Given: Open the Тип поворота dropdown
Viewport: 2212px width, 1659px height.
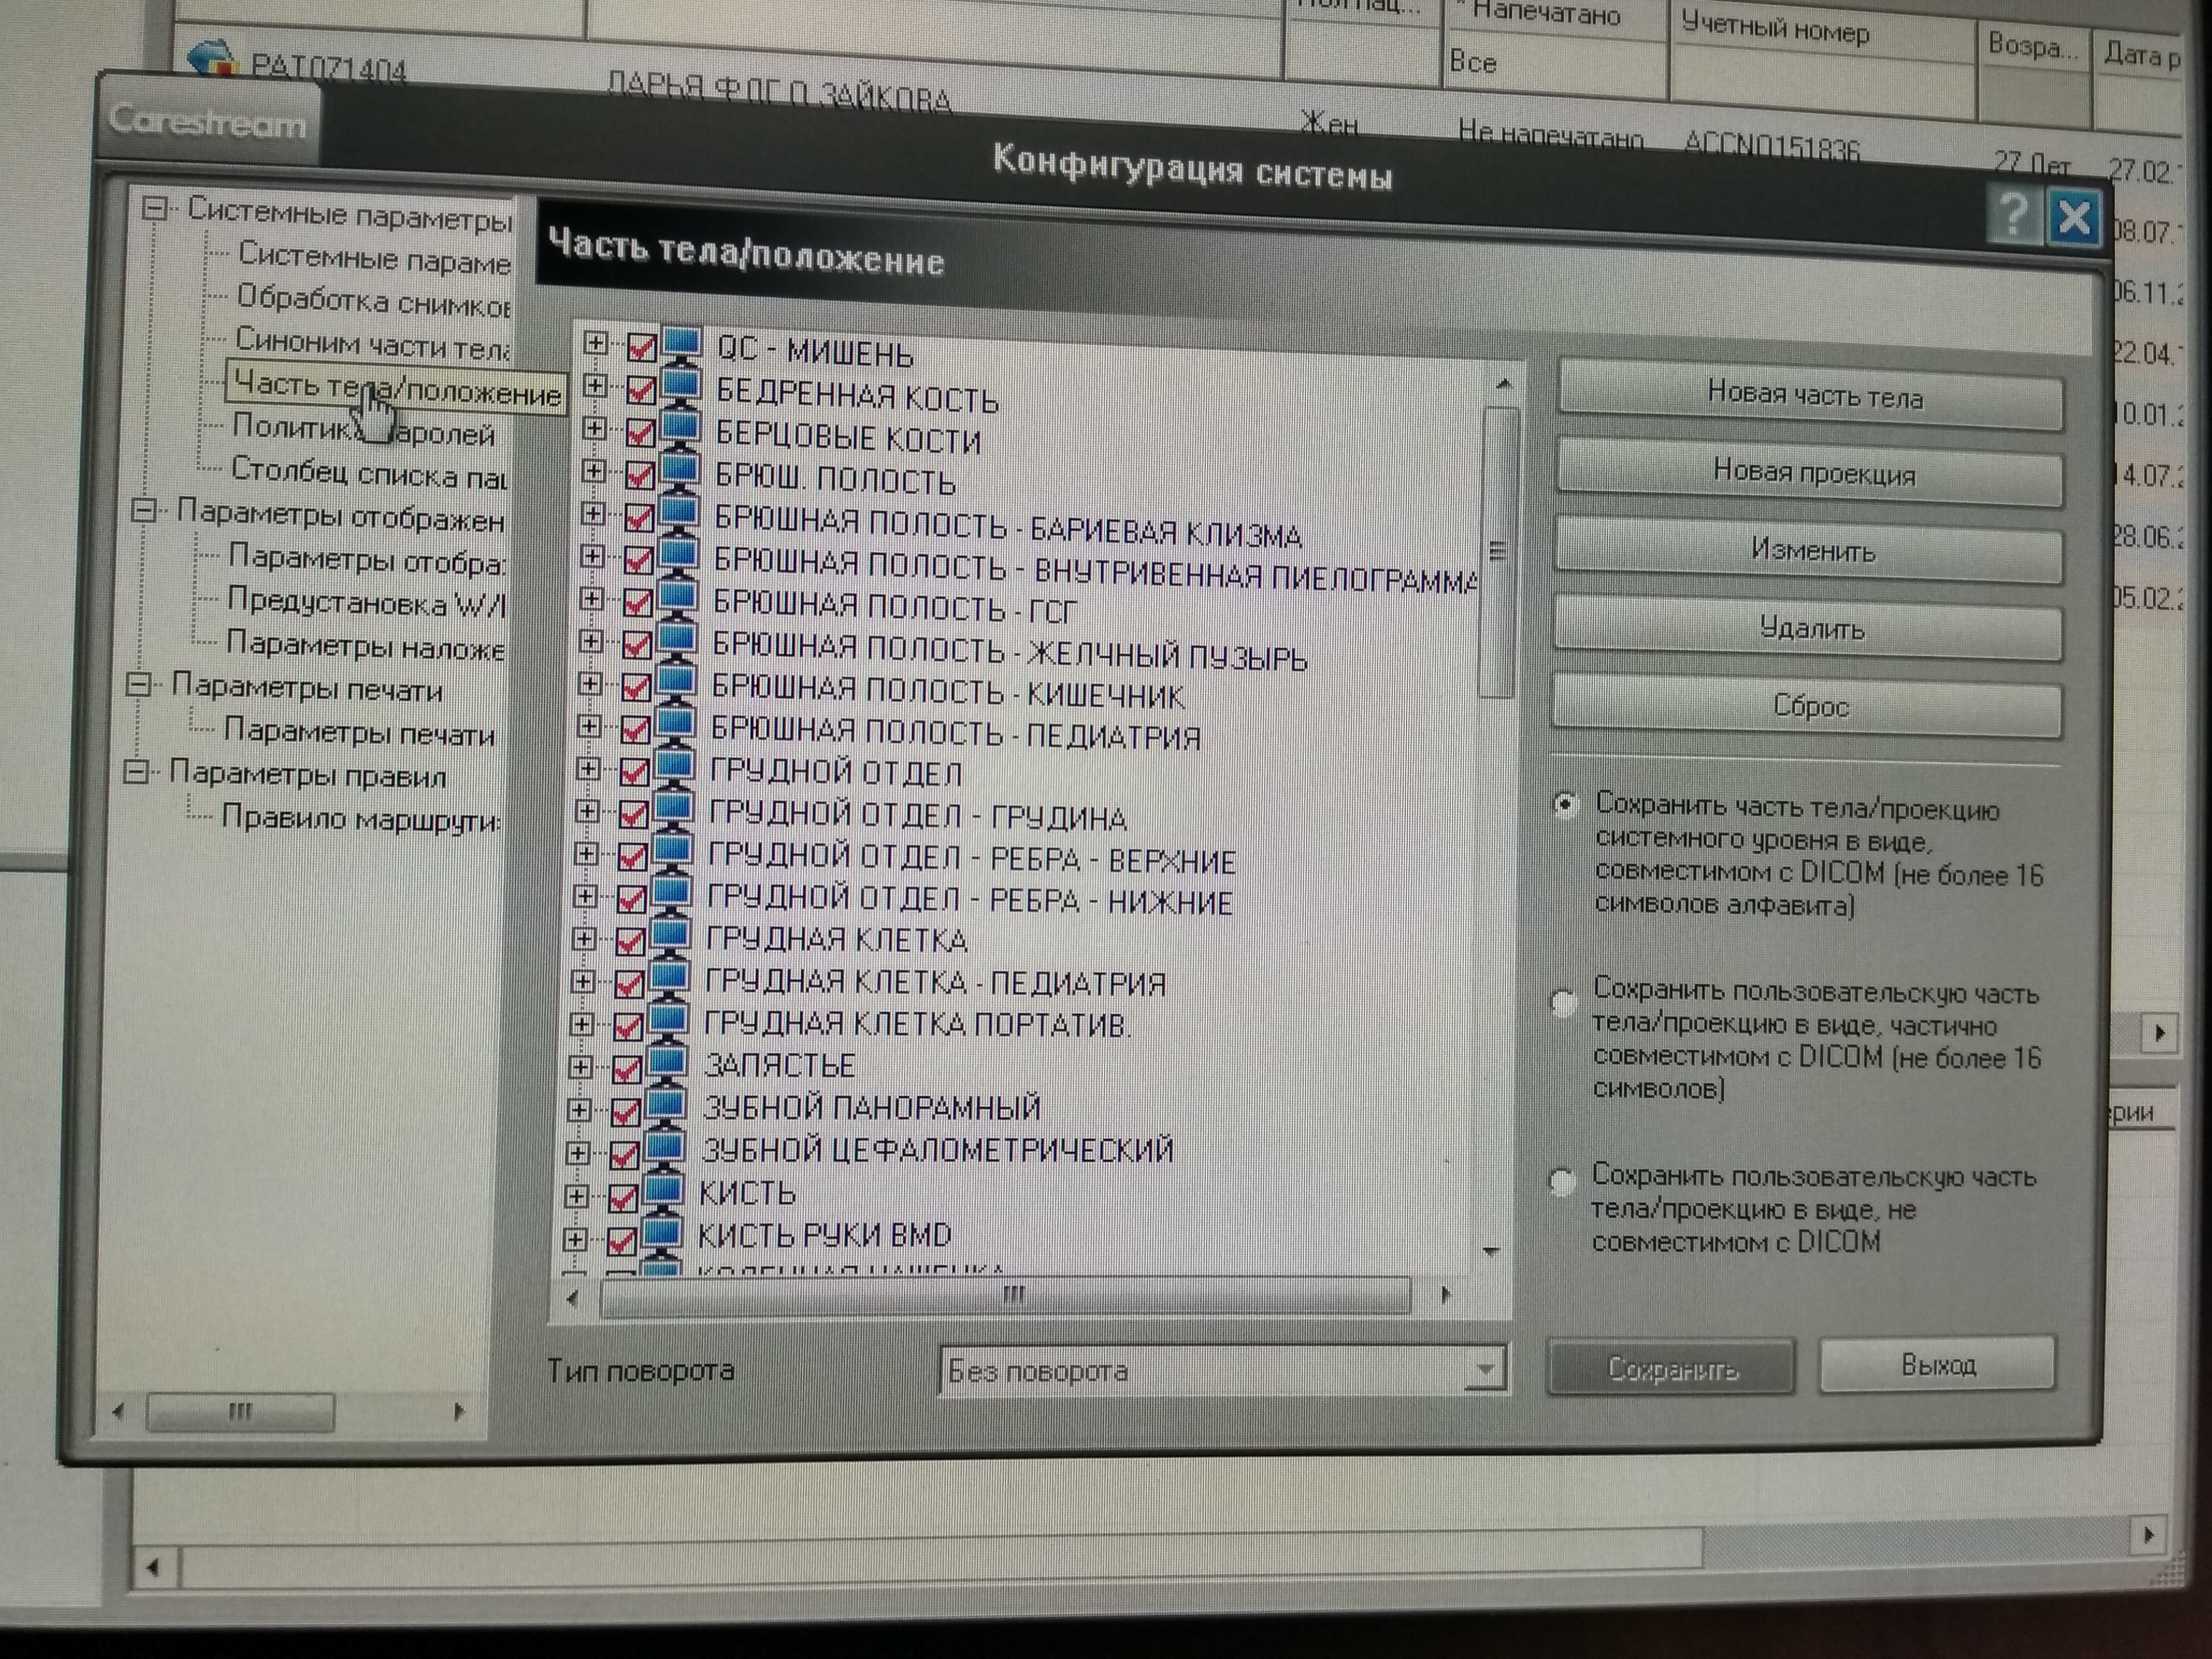Looking at the screenshot, I should 1485,1369.
